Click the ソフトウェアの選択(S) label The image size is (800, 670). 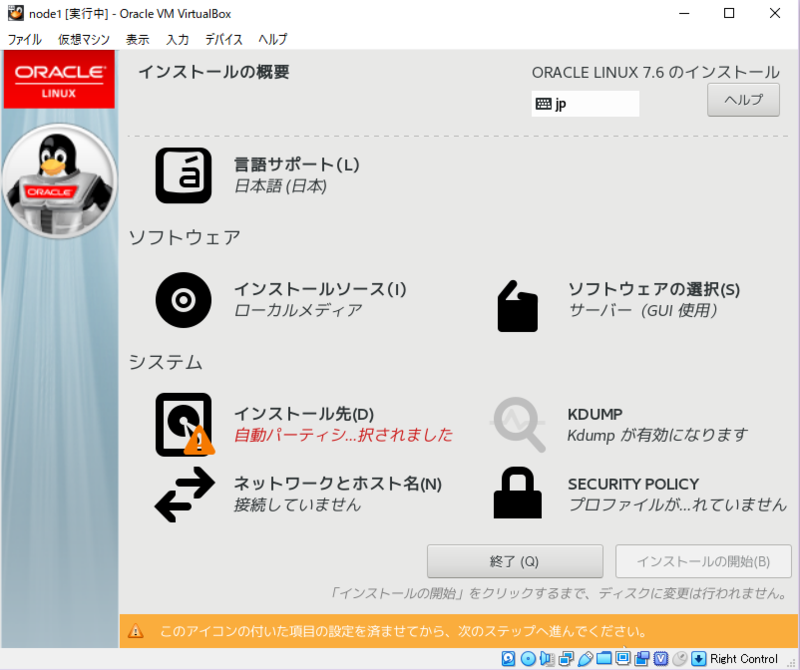[x=654, y=289]
